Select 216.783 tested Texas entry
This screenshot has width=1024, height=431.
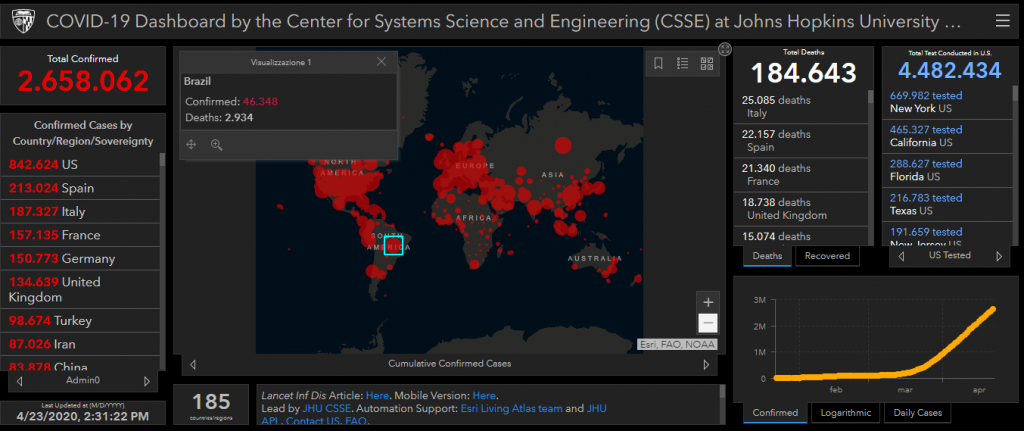coord(948,204)
